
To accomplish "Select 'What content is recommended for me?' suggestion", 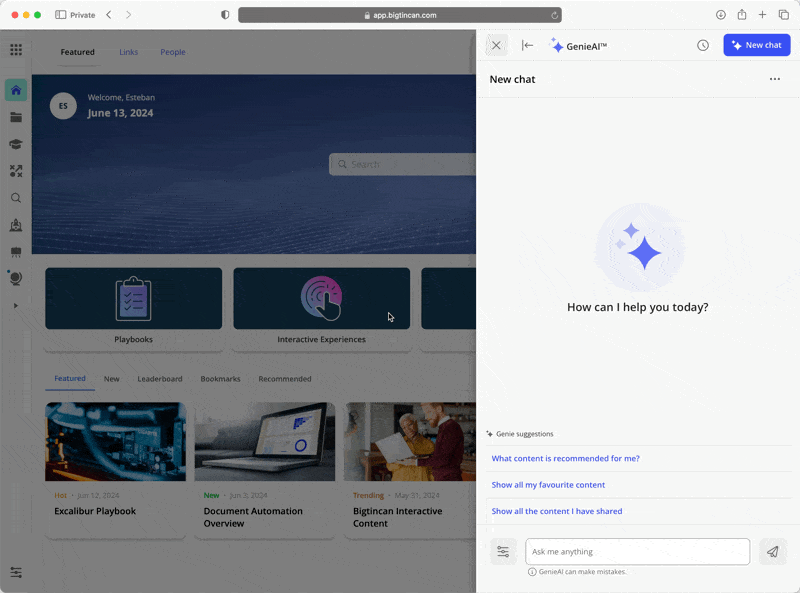I will click(565, 458).
